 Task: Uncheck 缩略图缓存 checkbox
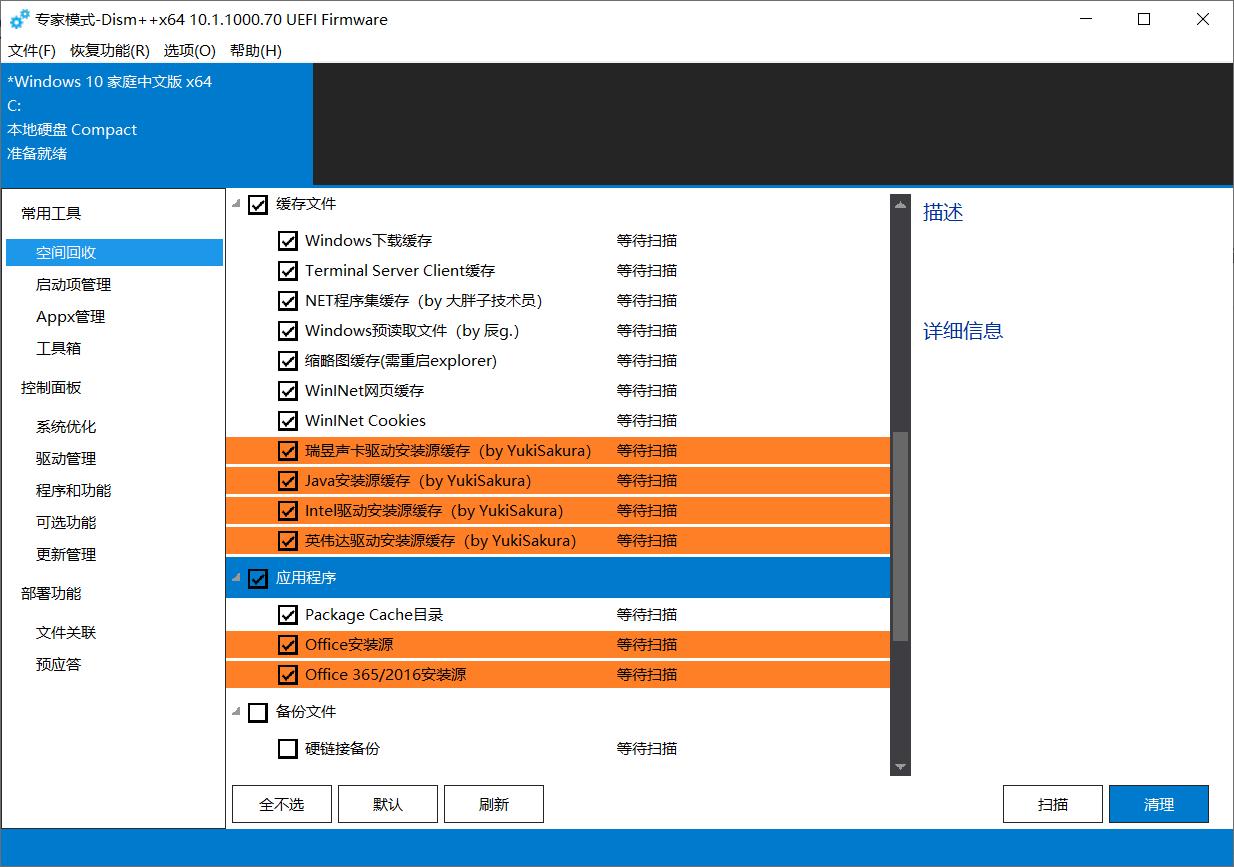point(288,361)
